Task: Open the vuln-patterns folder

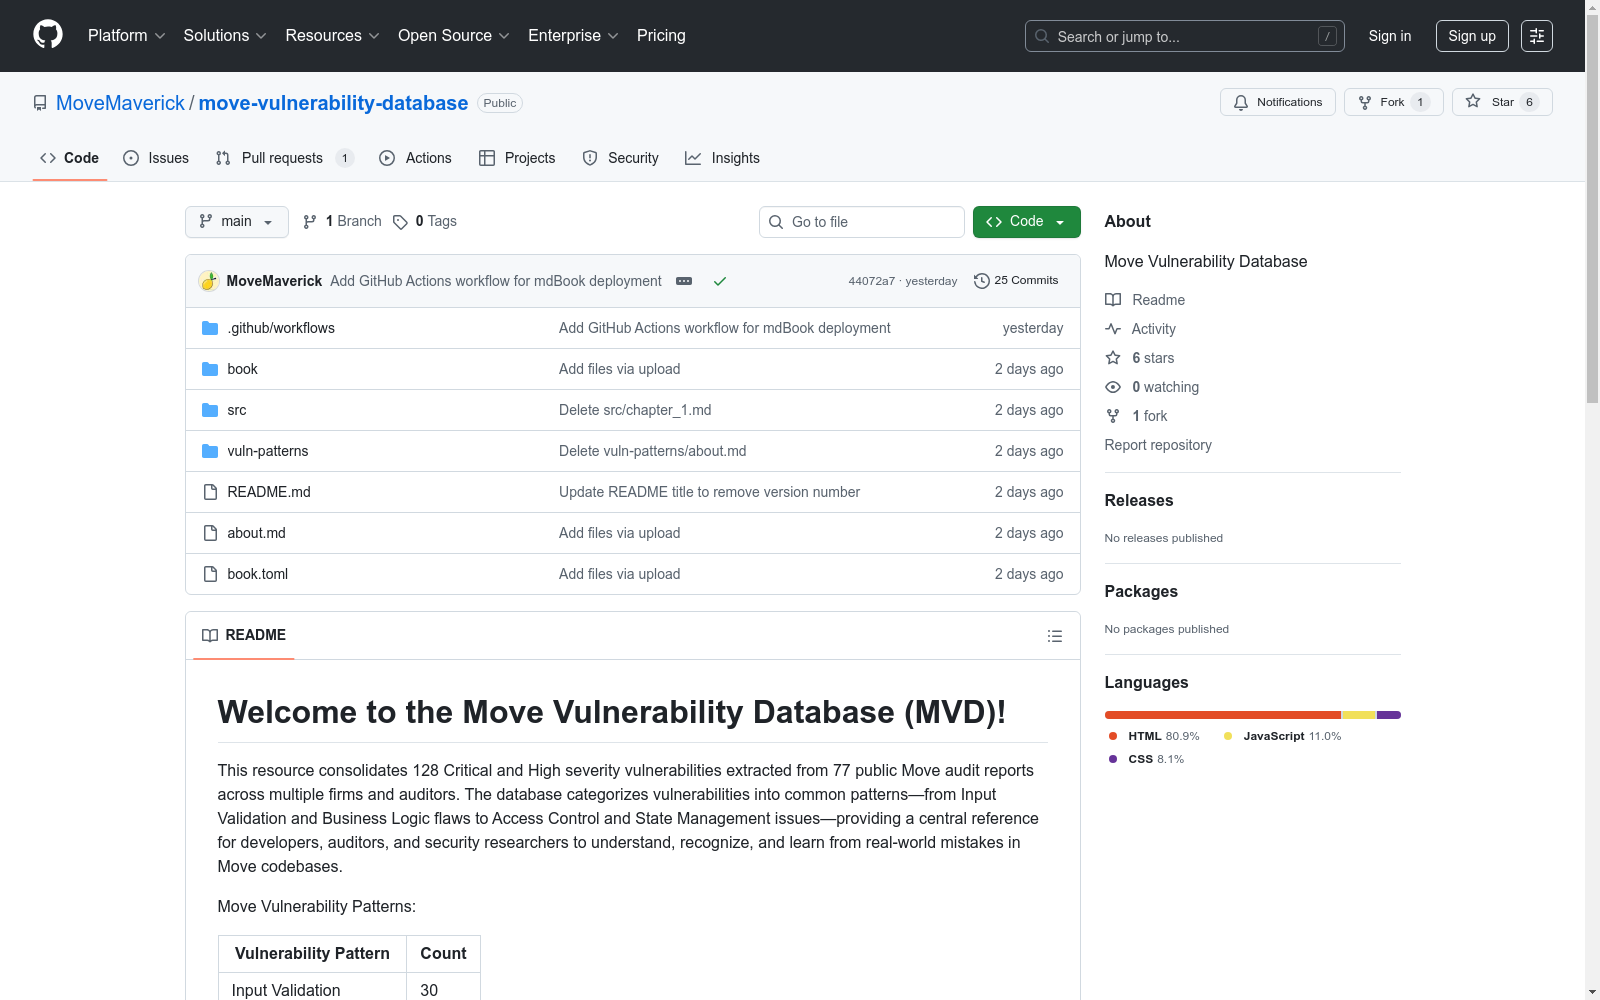Action: [x=268, y=451]
